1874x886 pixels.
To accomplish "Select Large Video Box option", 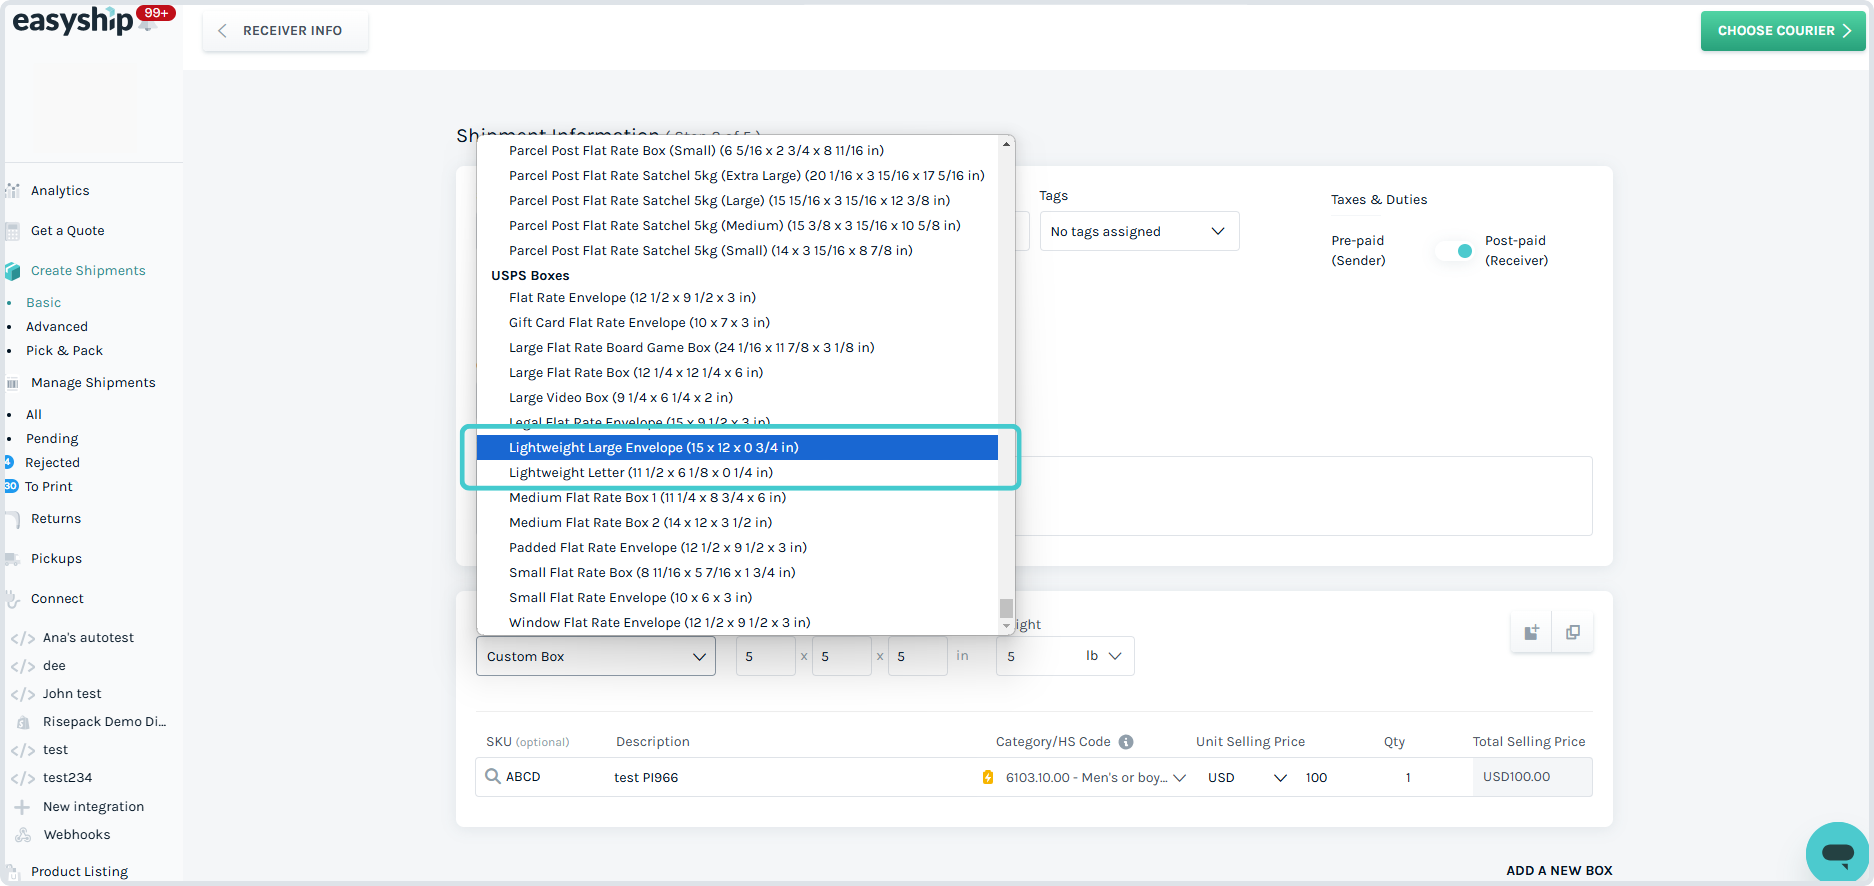I will 737,397.
